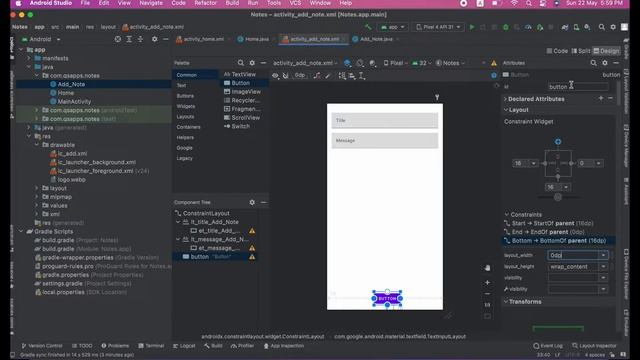
Task: Select ImageView in Palette
Action: tap(242, 92)
